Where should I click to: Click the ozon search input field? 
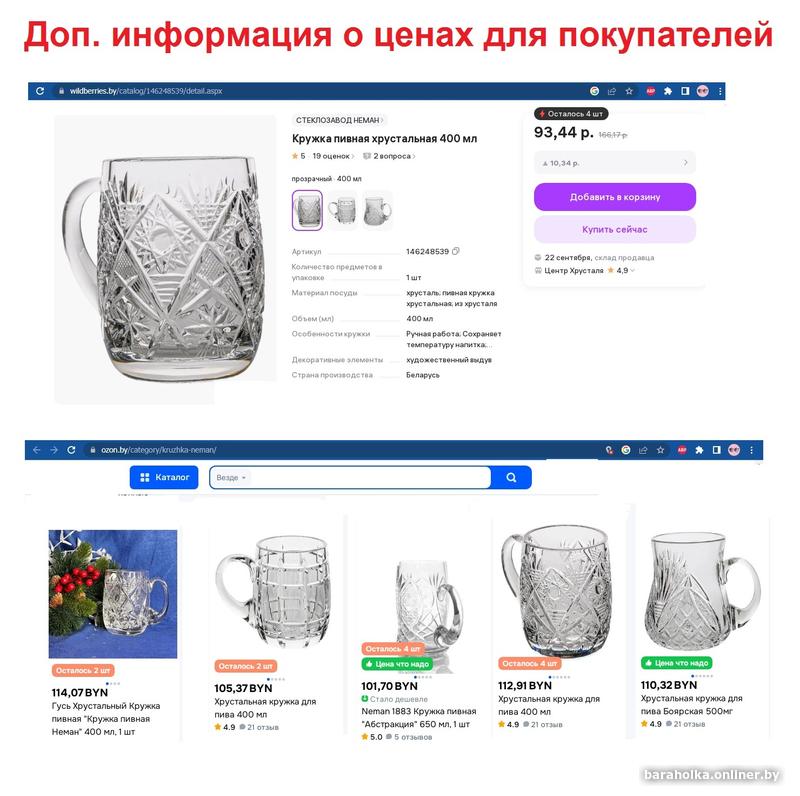370,478
